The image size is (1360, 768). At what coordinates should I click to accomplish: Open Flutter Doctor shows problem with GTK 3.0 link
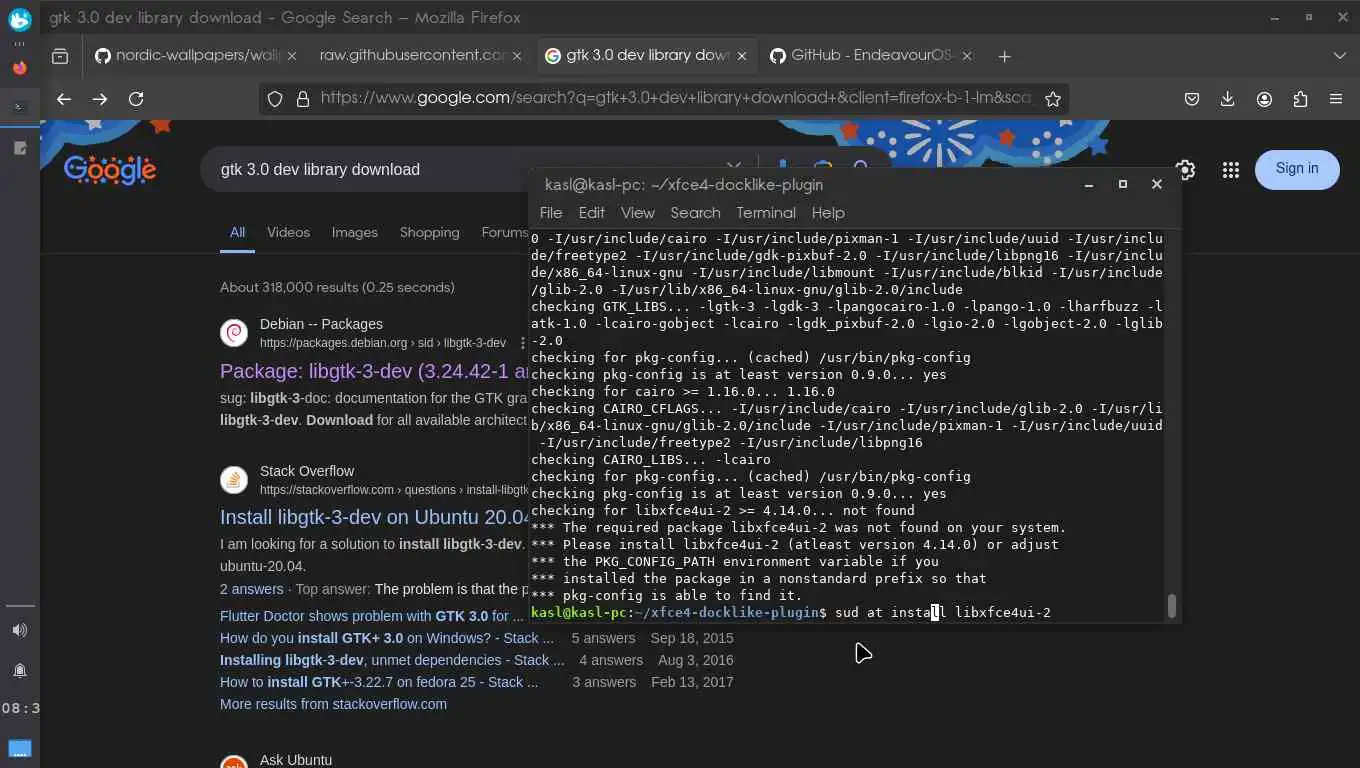(372, 616)
